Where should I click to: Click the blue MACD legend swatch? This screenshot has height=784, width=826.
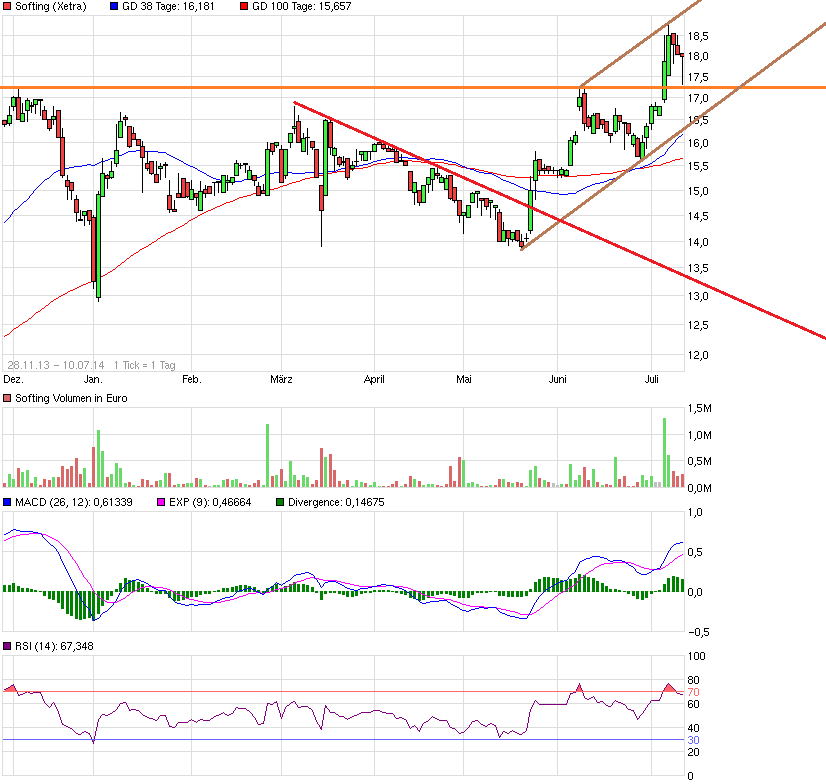click(x=7, y=502)
